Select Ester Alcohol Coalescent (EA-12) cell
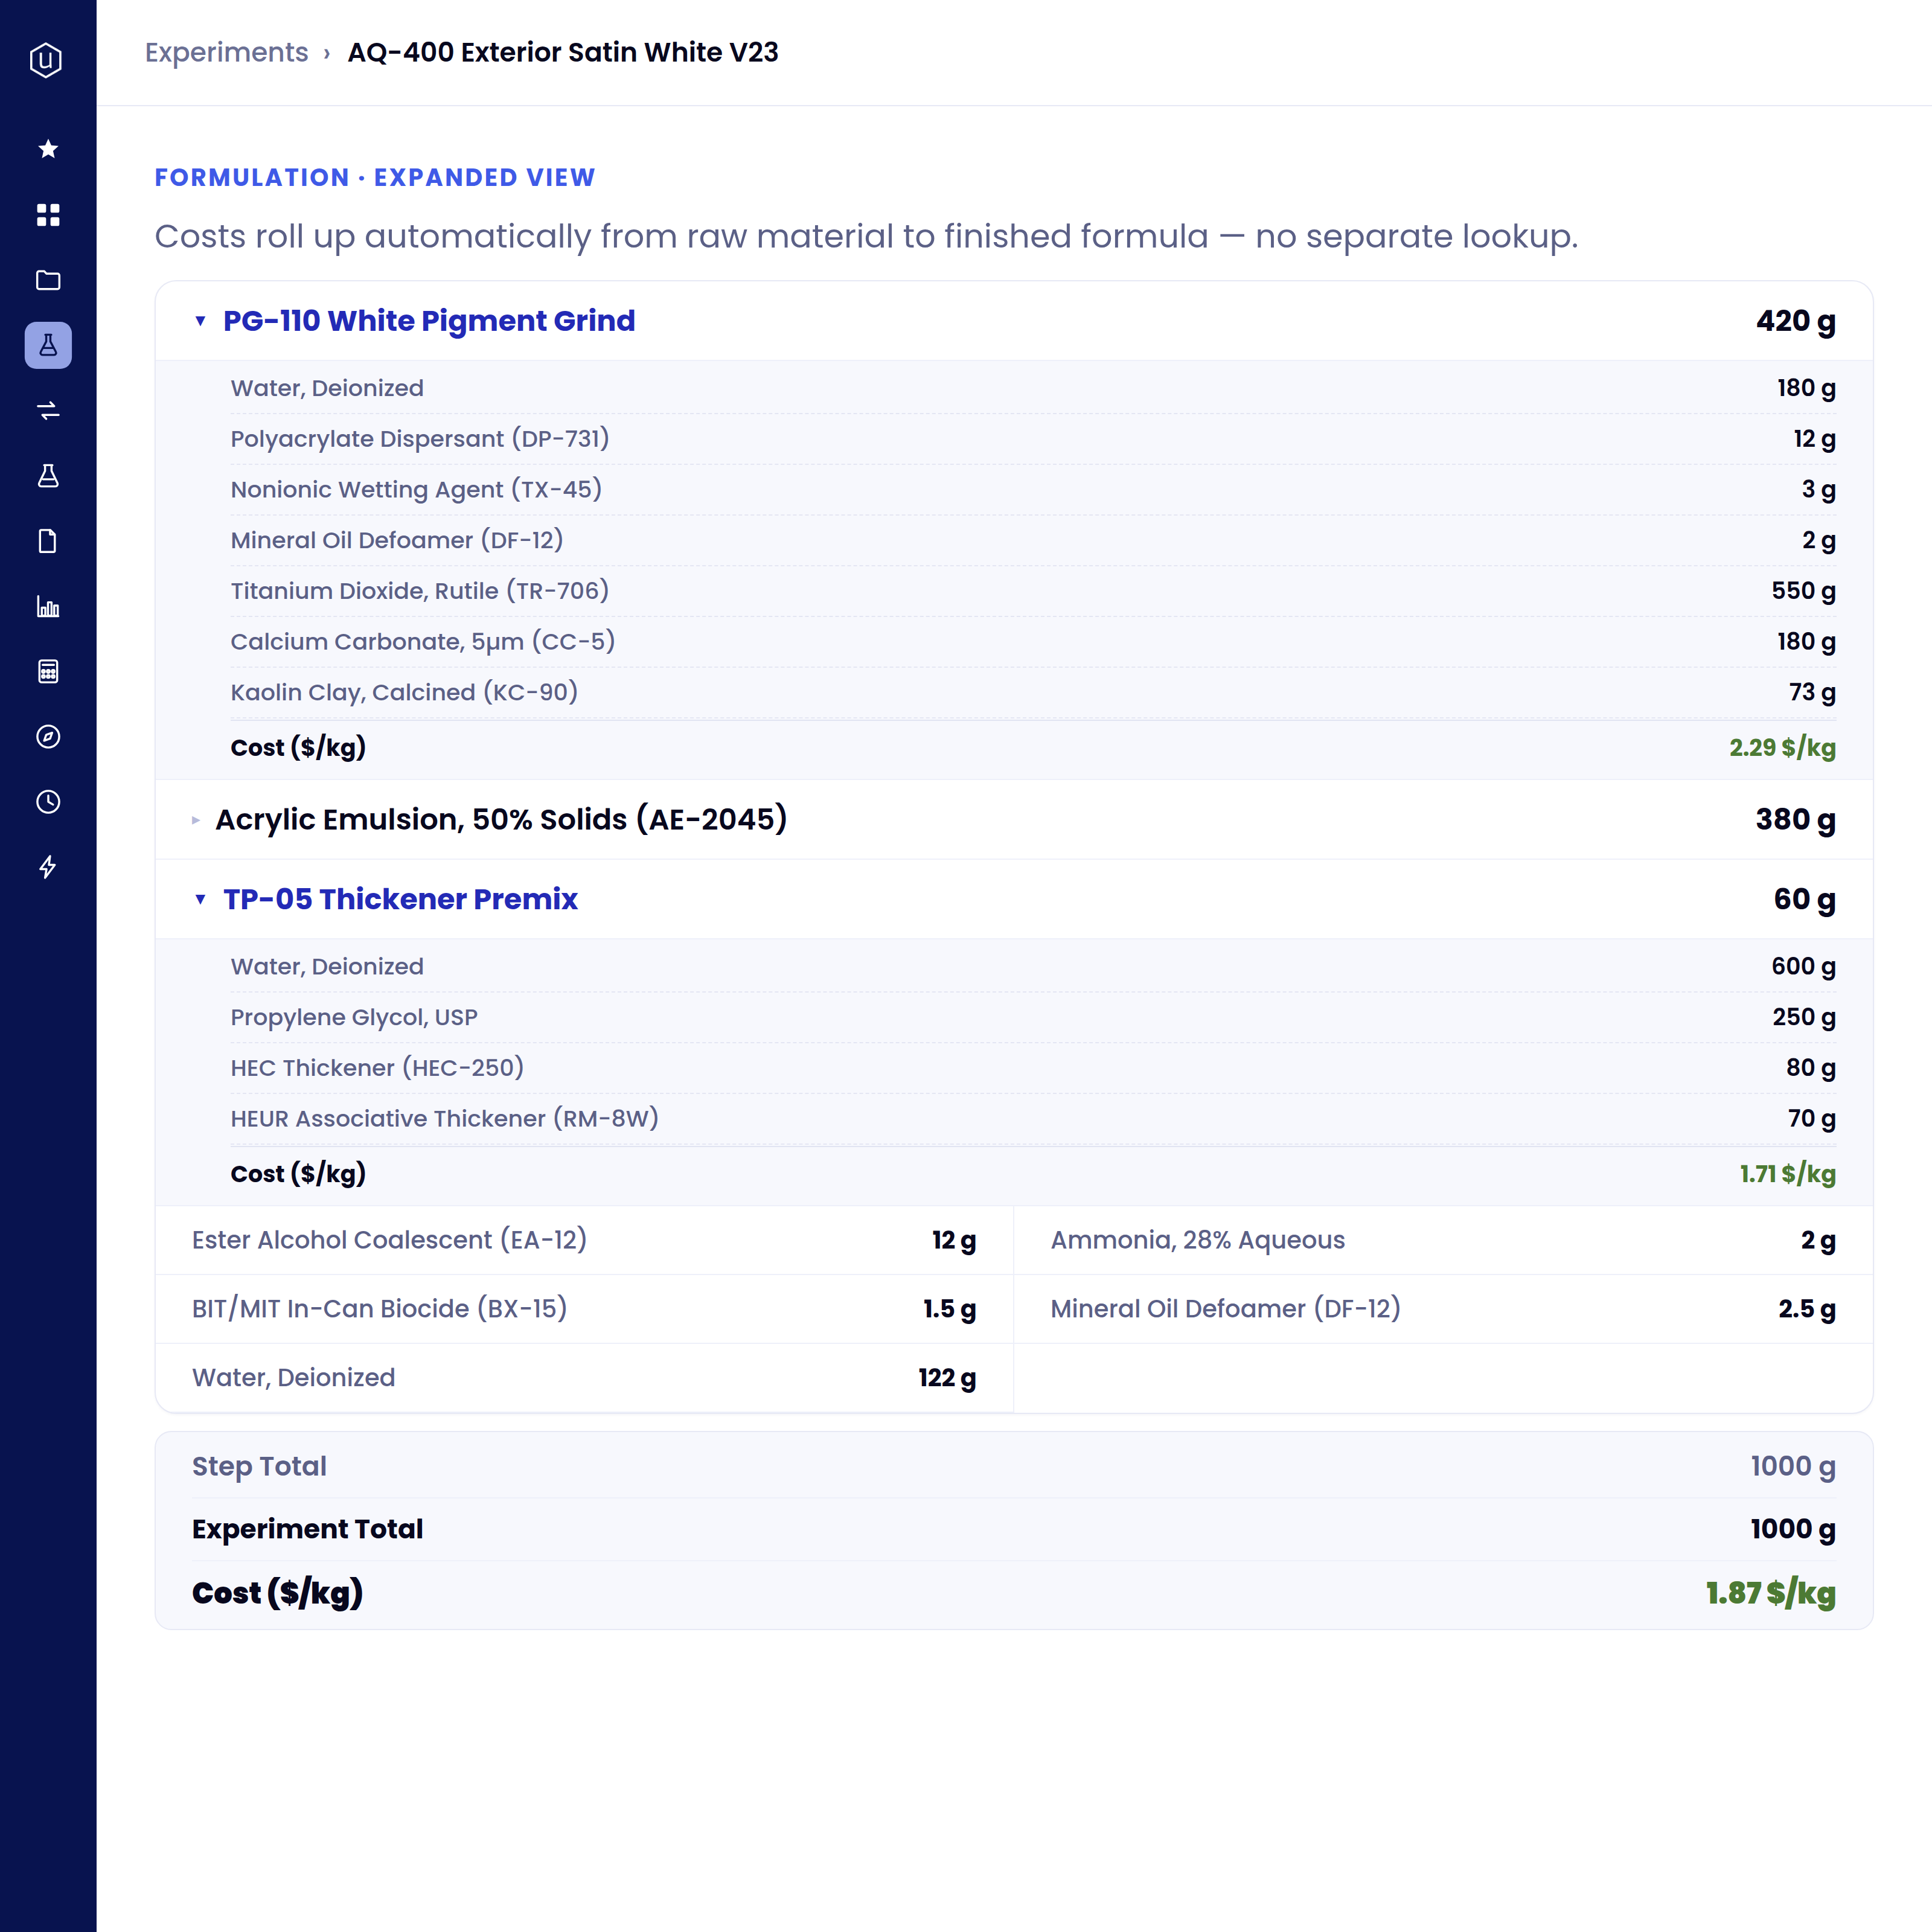The image size is (1932, 1932). (584, 1240)
